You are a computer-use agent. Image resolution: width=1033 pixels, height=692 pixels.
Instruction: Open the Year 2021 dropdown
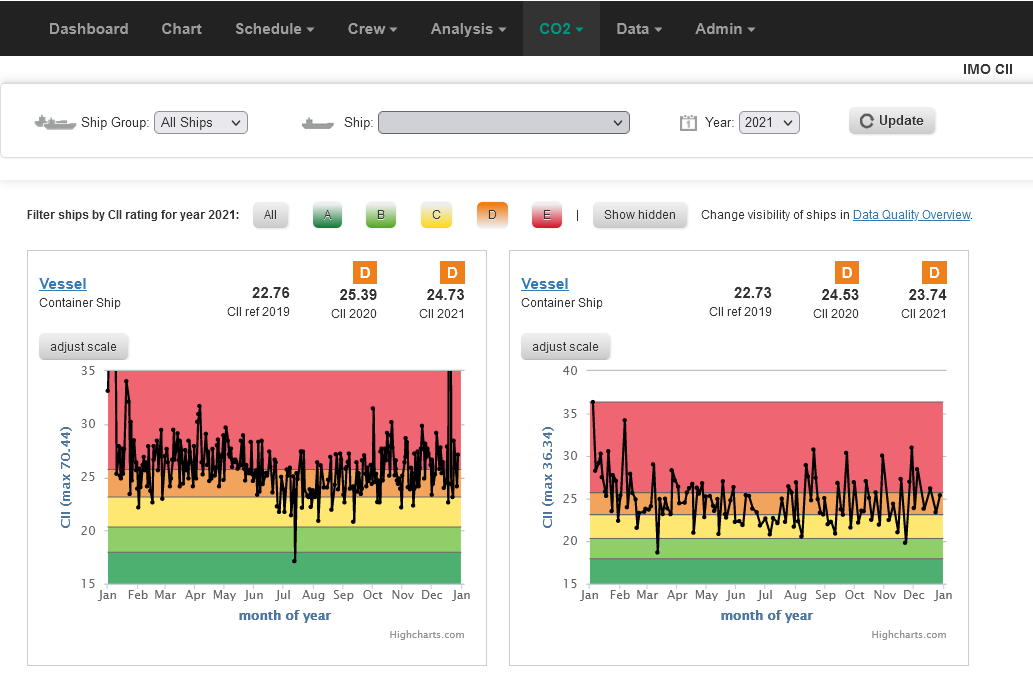(769, 123)
